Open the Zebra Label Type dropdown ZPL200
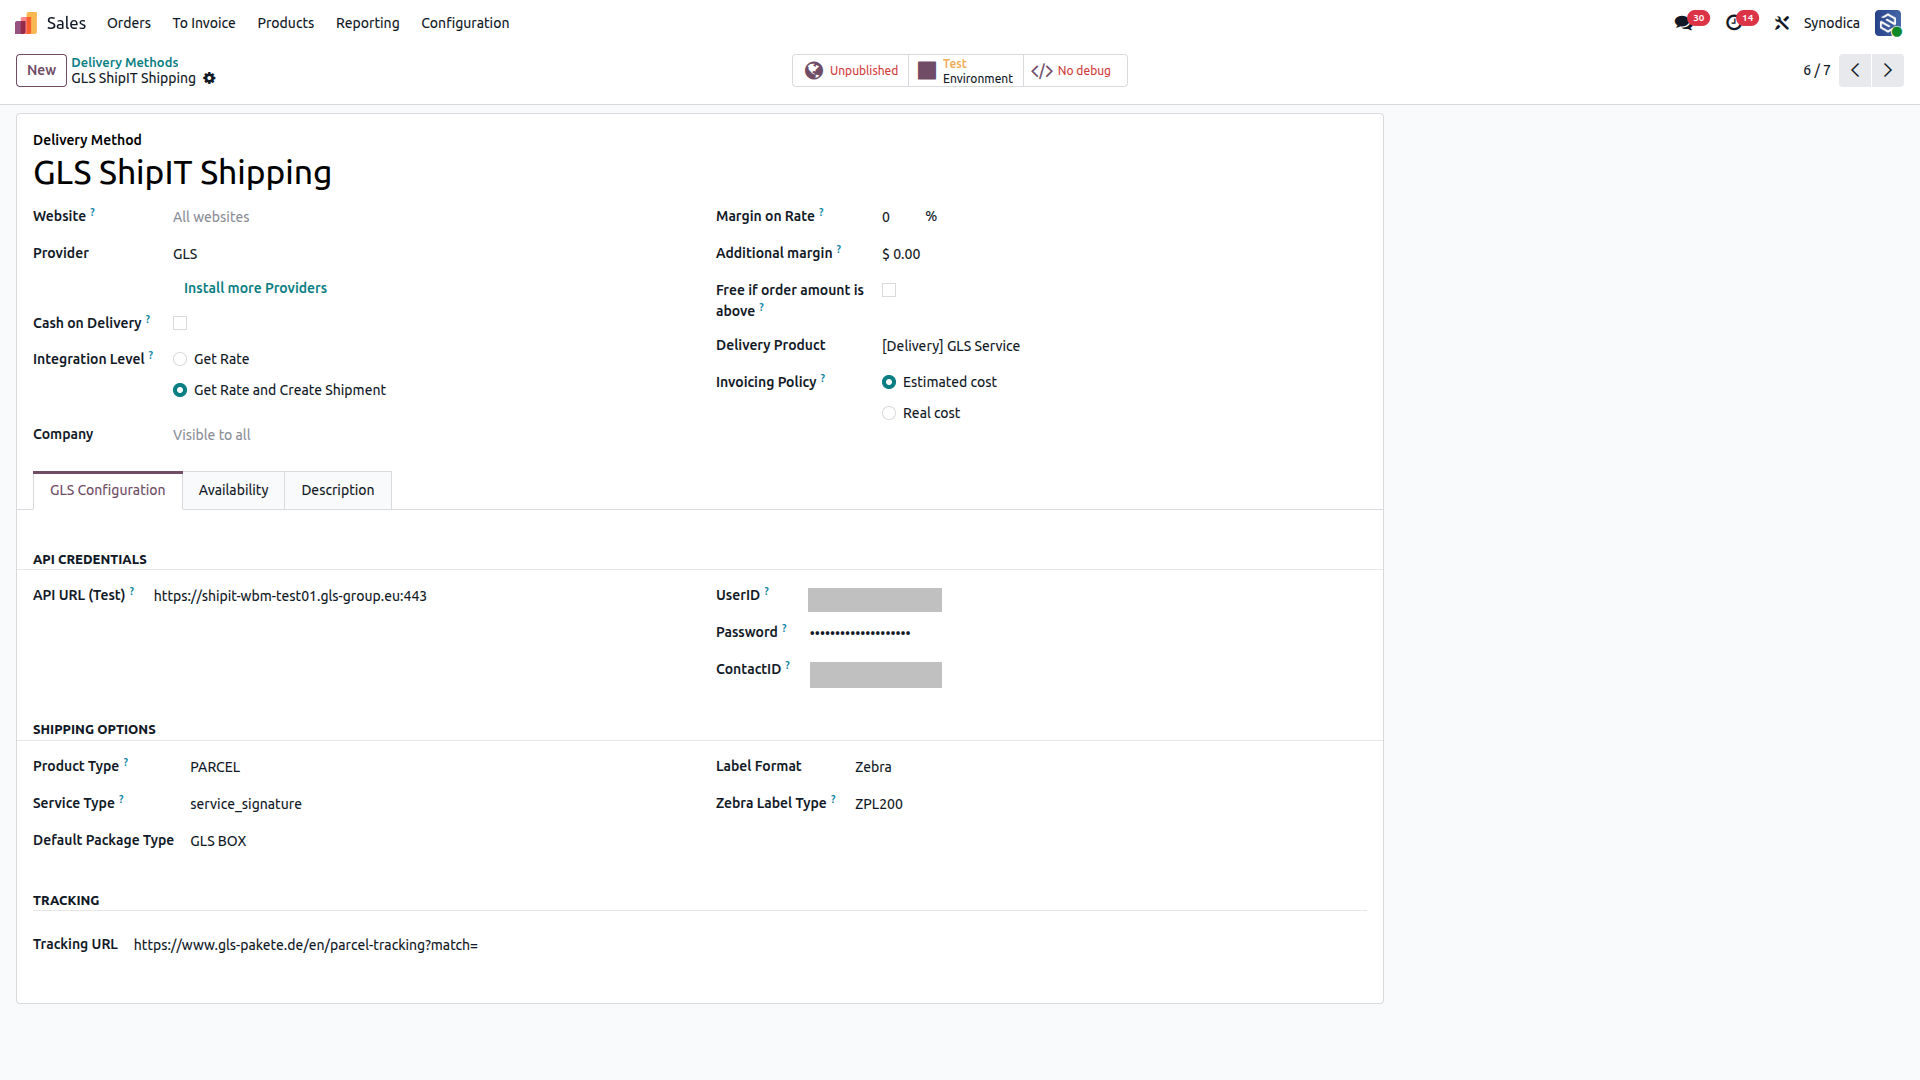The height and width of the screenshot is (1080, 1920). (x=1110, y=804)
